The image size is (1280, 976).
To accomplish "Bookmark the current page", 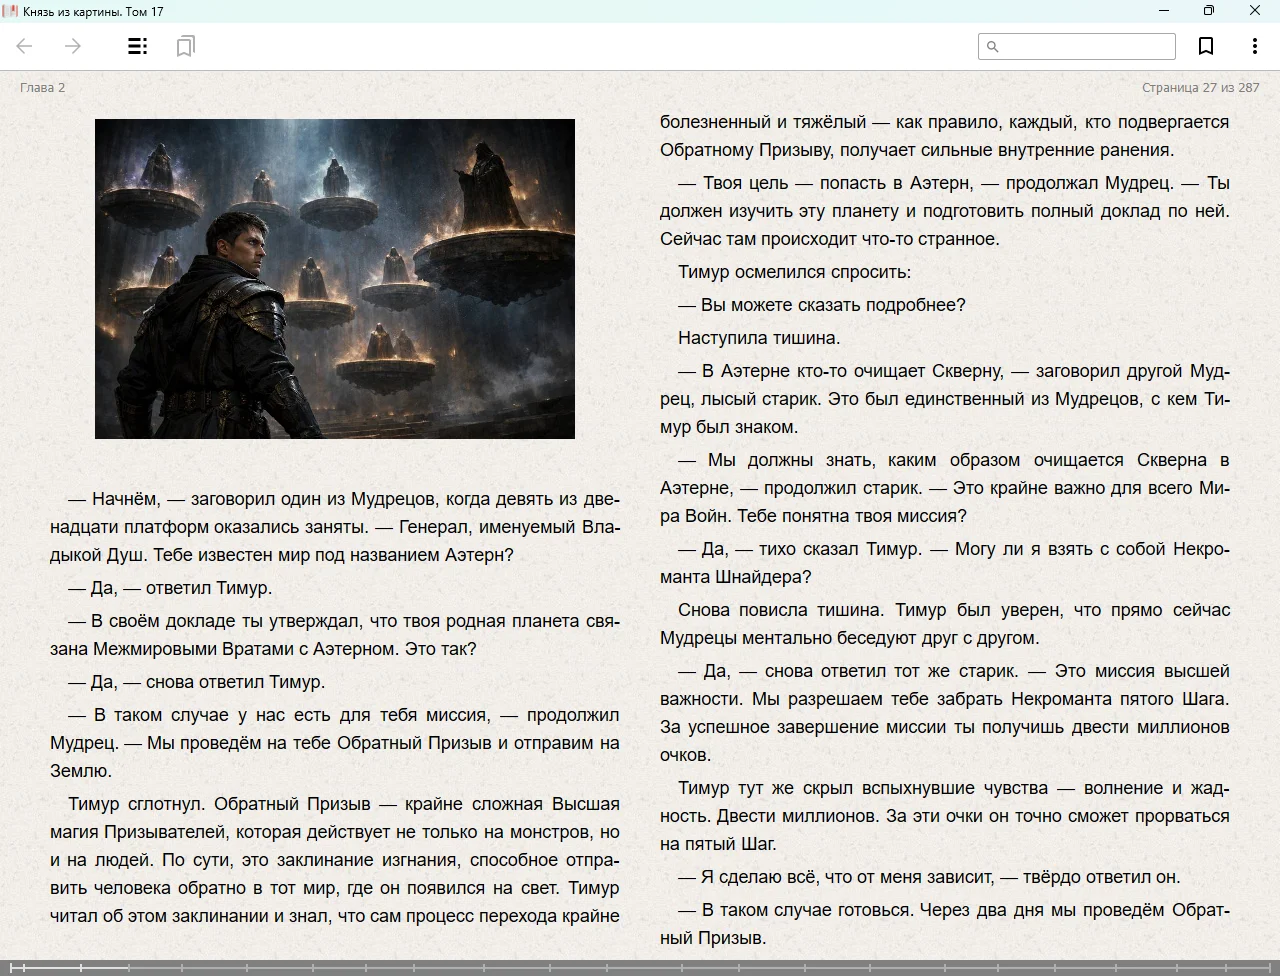I will click(1206, 46).
